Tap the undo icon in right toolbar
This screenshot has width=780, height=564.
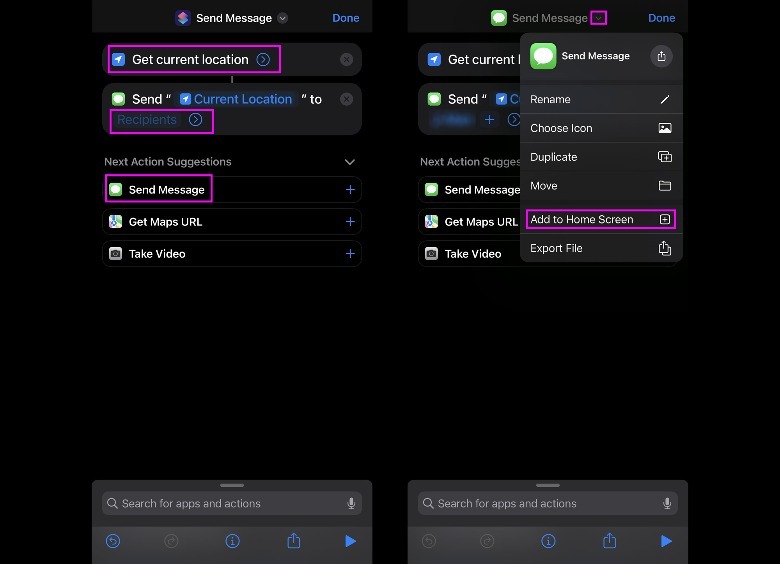click(x=429, y=541)
